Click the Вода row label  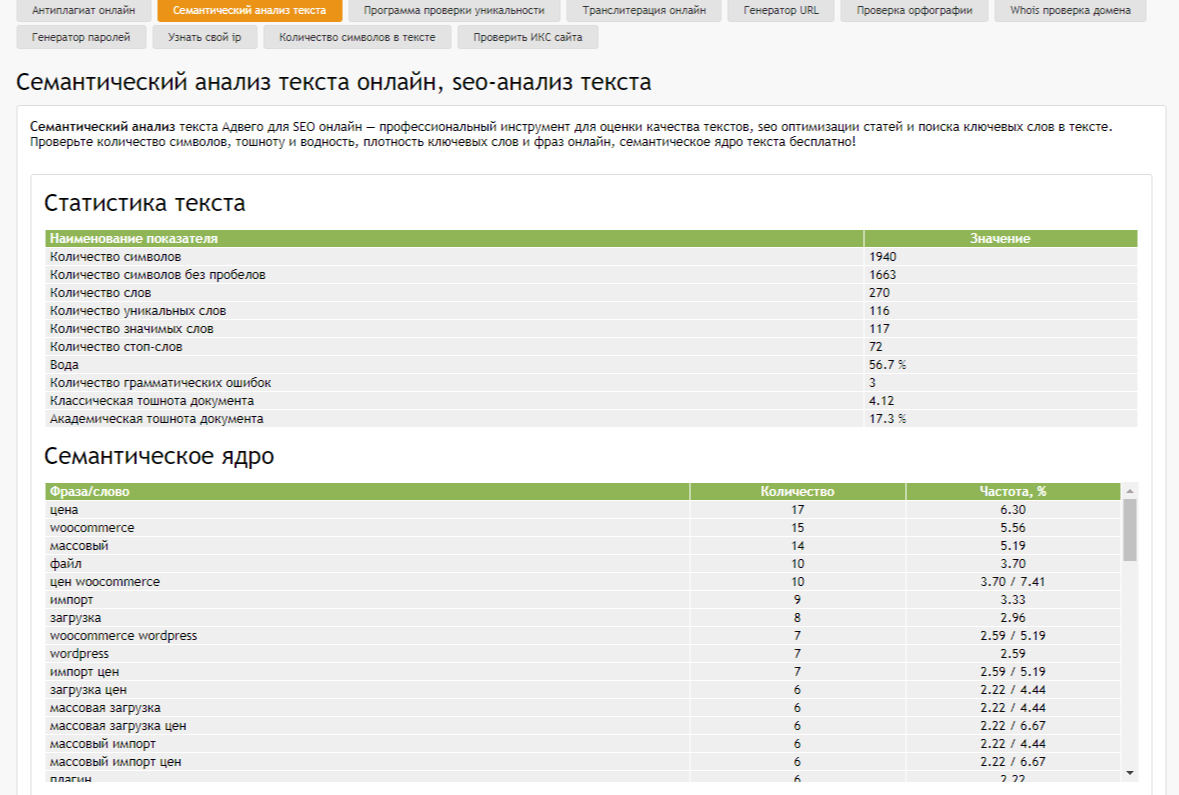click(x=65, y=365)
